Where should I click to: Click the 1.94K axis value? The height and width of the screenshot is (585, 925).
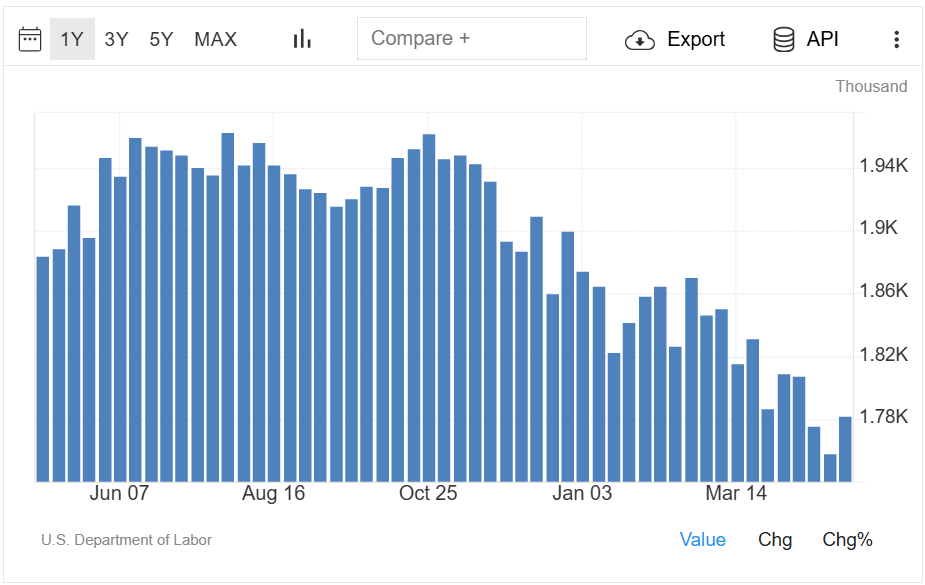tap(883, 166)
